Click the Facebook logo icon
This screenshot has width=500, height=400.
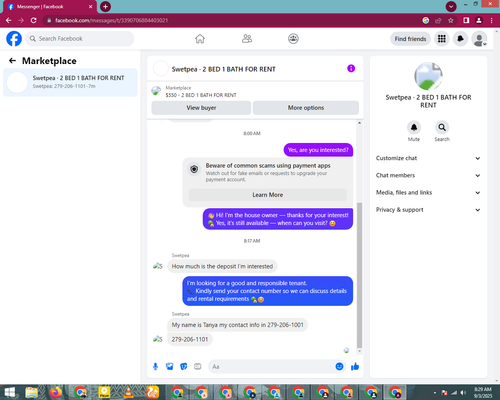pos(14,39)
